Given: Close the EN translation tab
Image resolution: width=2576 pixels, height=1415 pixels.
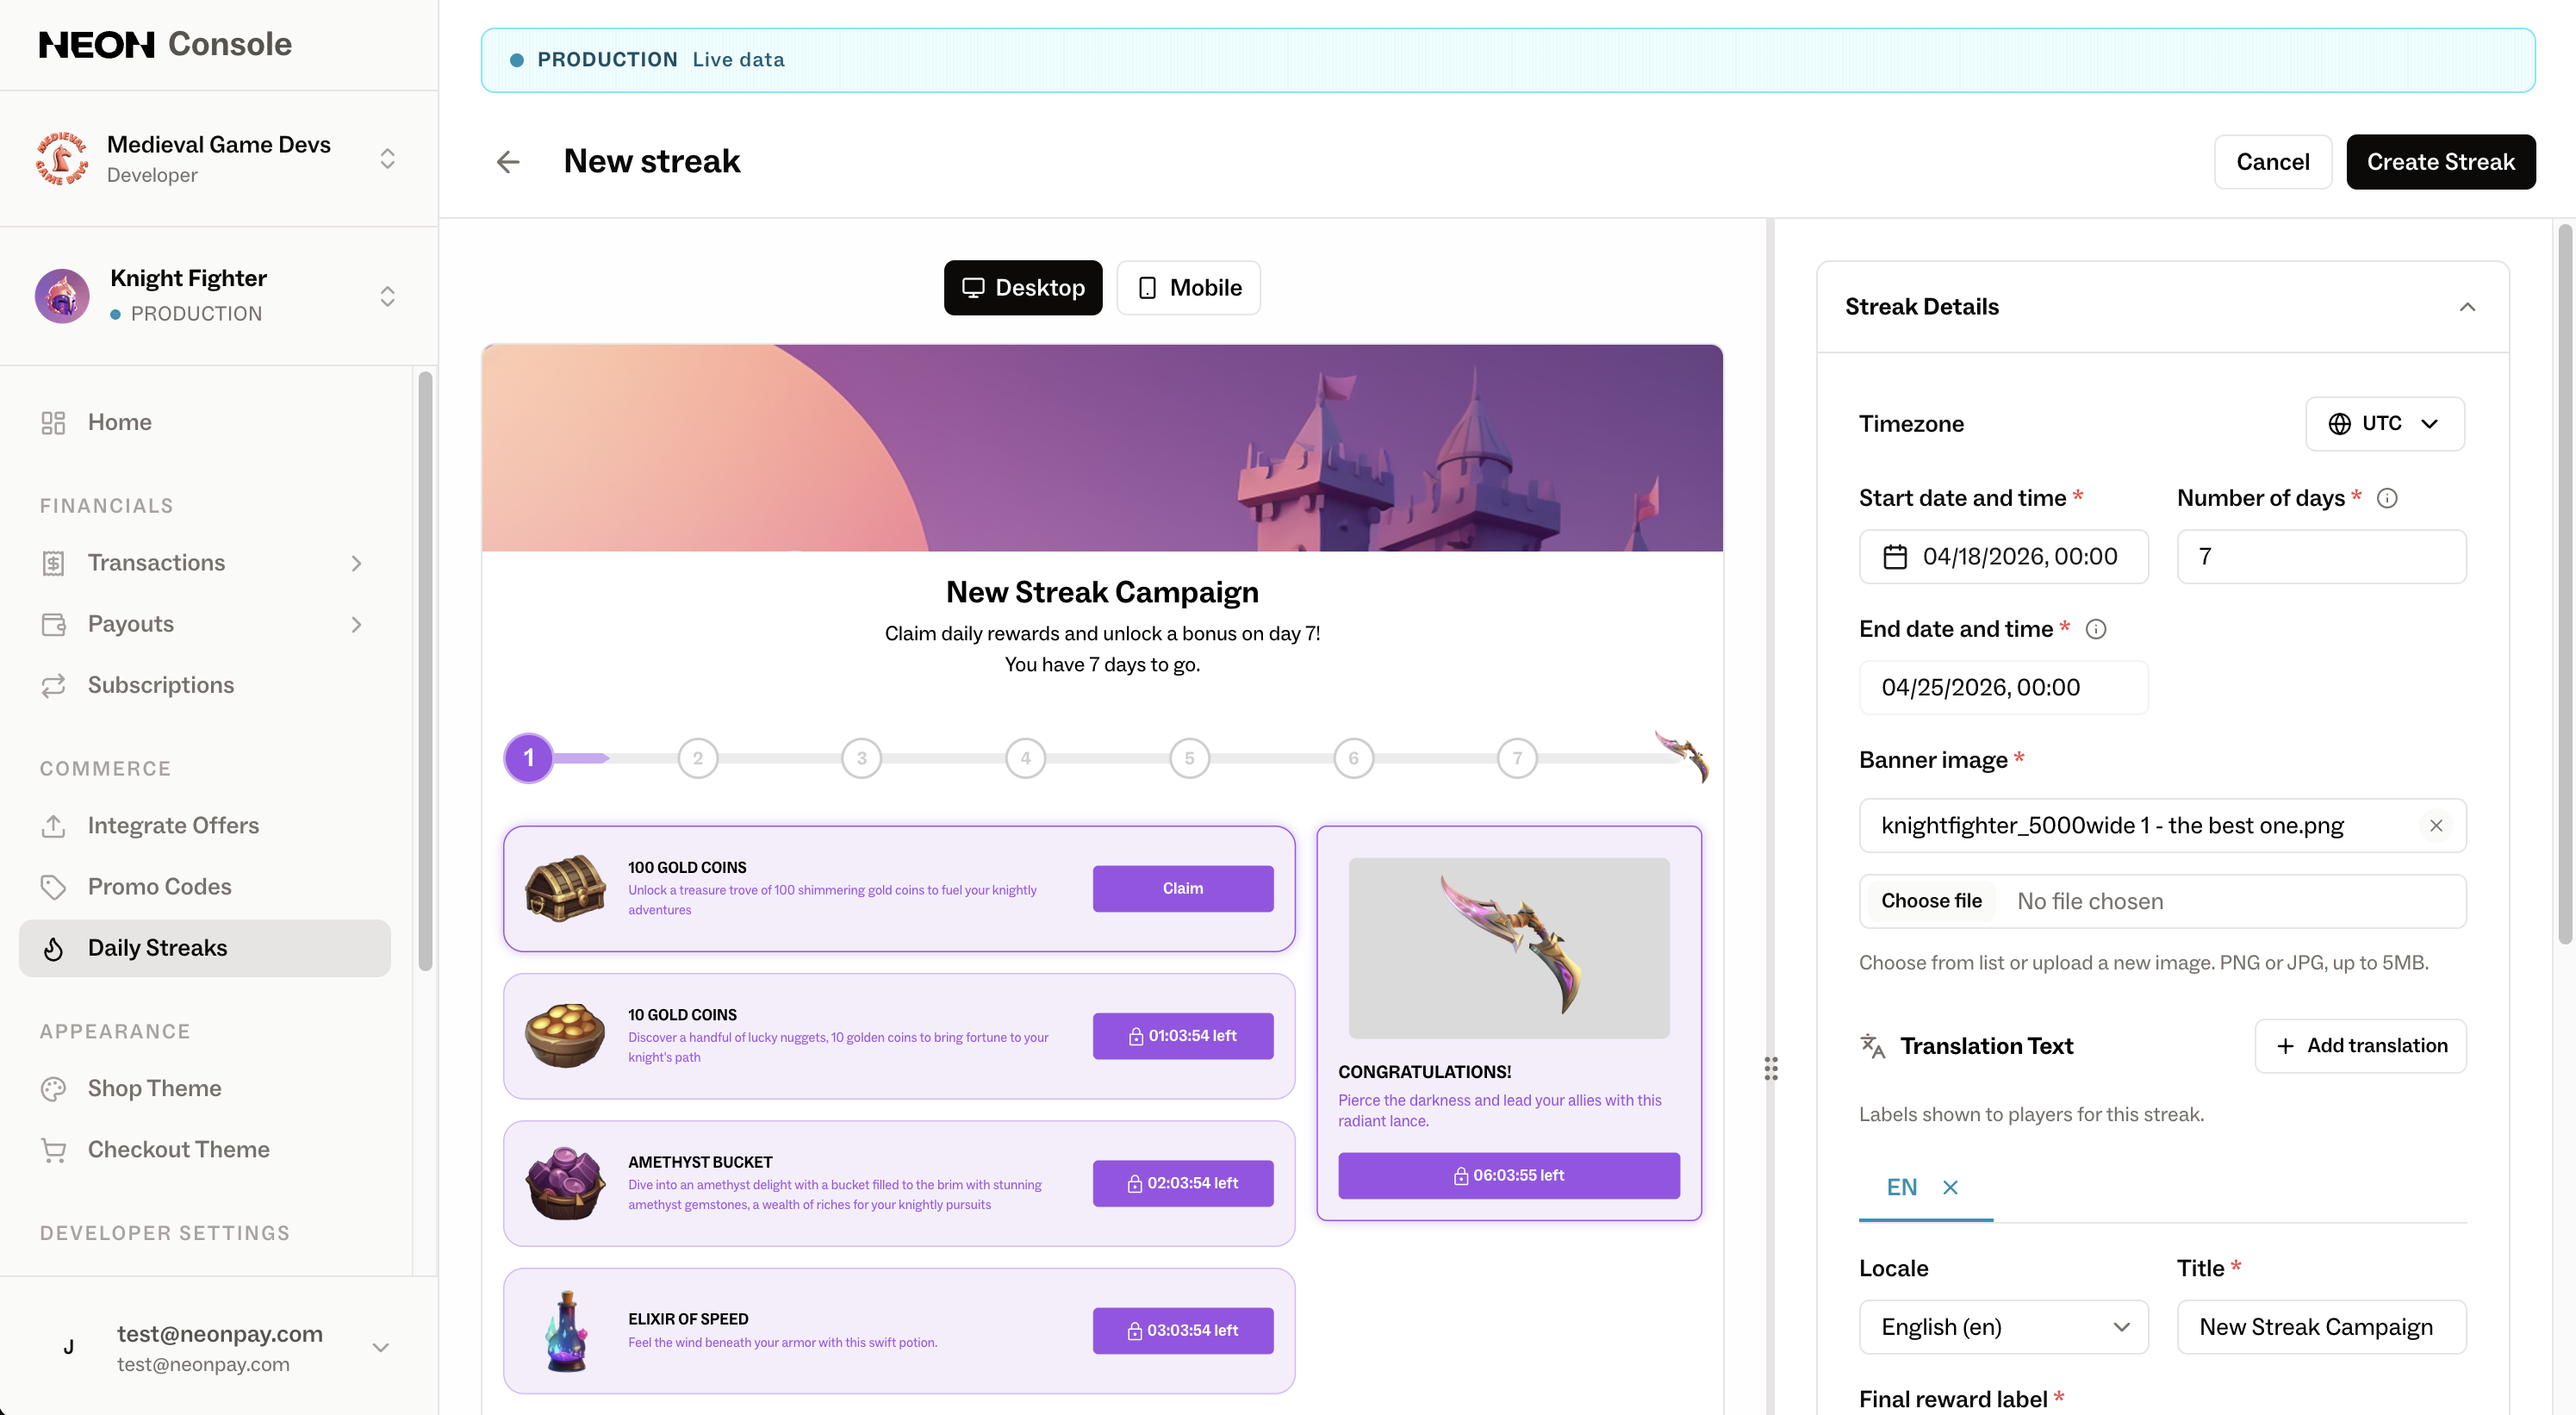Looking at the screenshot, I should (x=1950, y=1188).
